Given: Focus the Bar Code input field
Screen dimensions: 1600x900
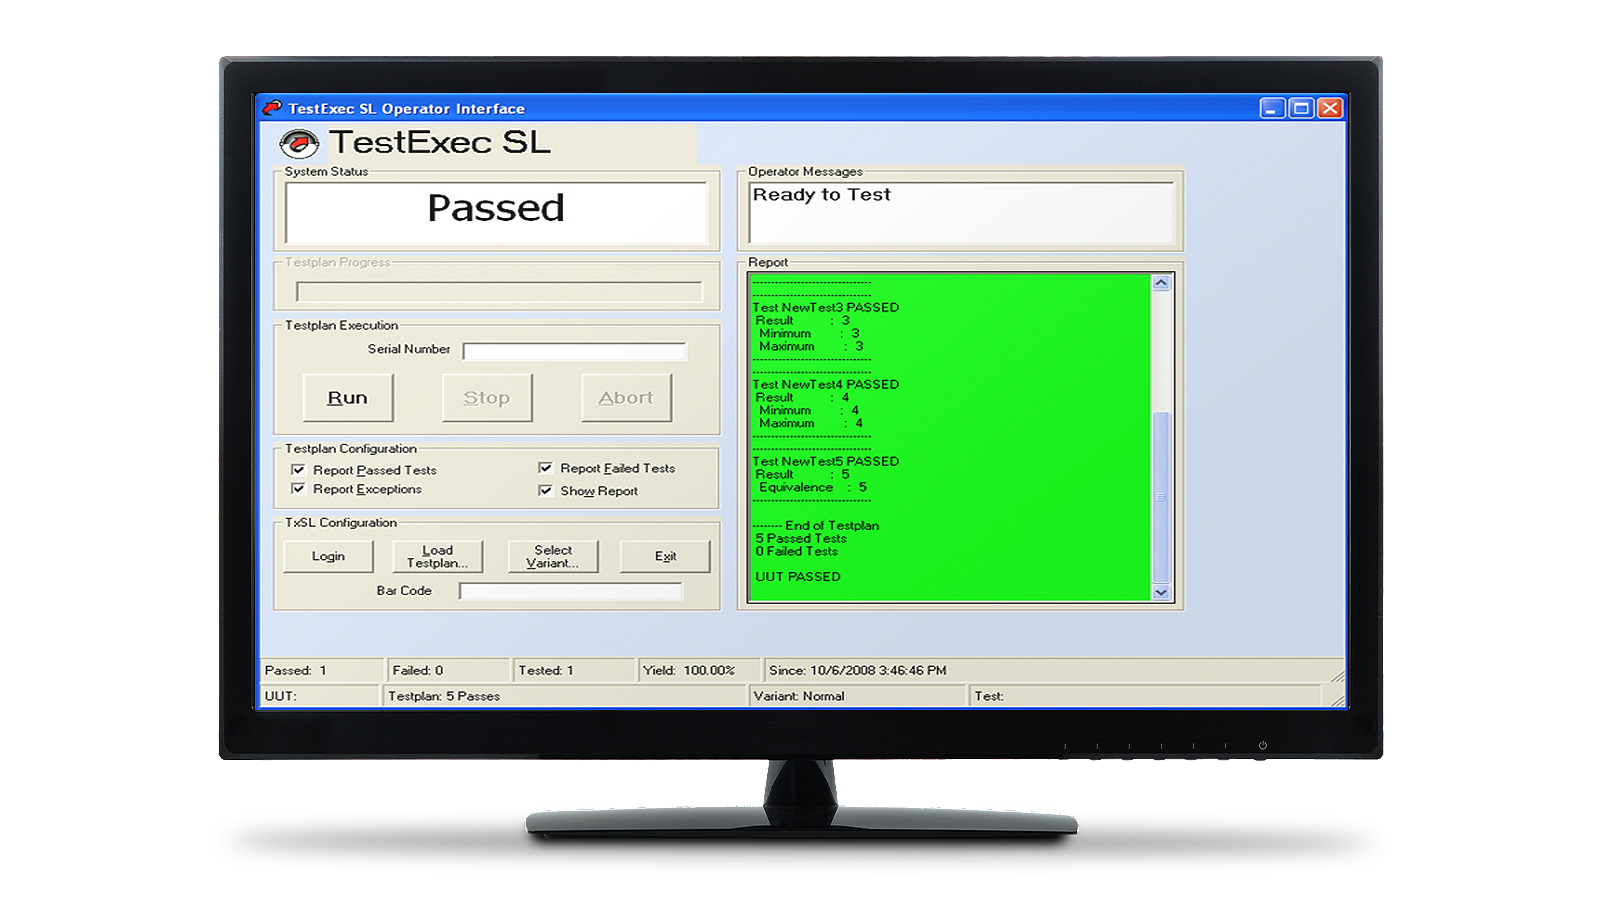Looking at the screenshot, I should 571,591.
